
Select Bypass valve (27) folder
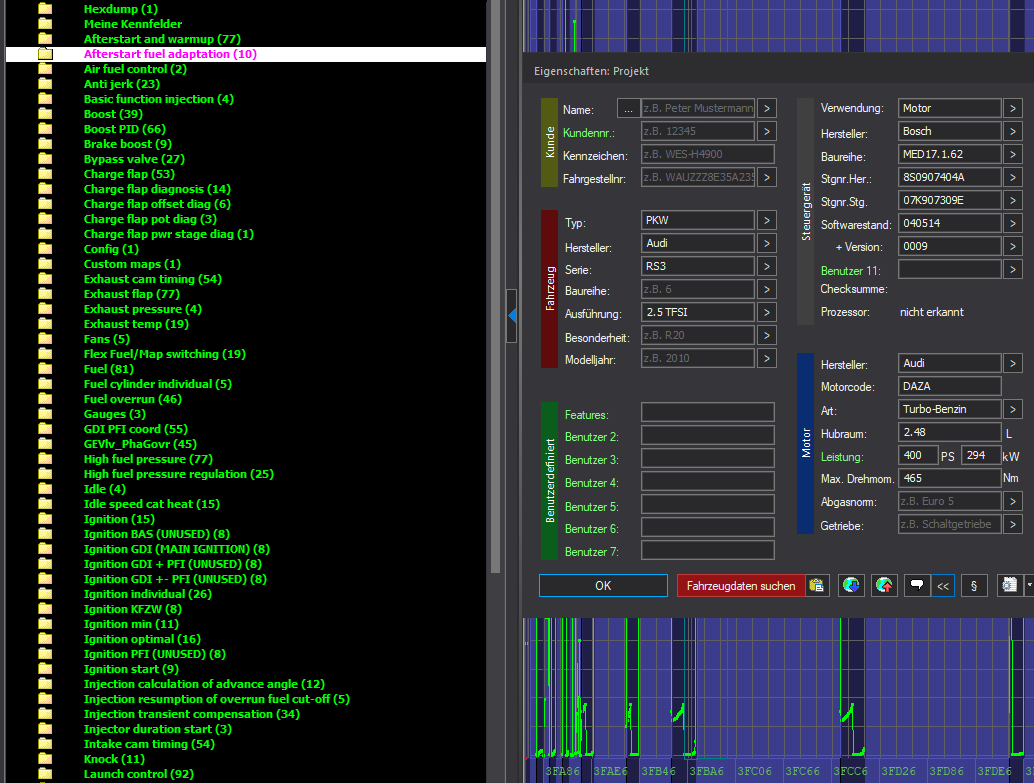point(135,159)
